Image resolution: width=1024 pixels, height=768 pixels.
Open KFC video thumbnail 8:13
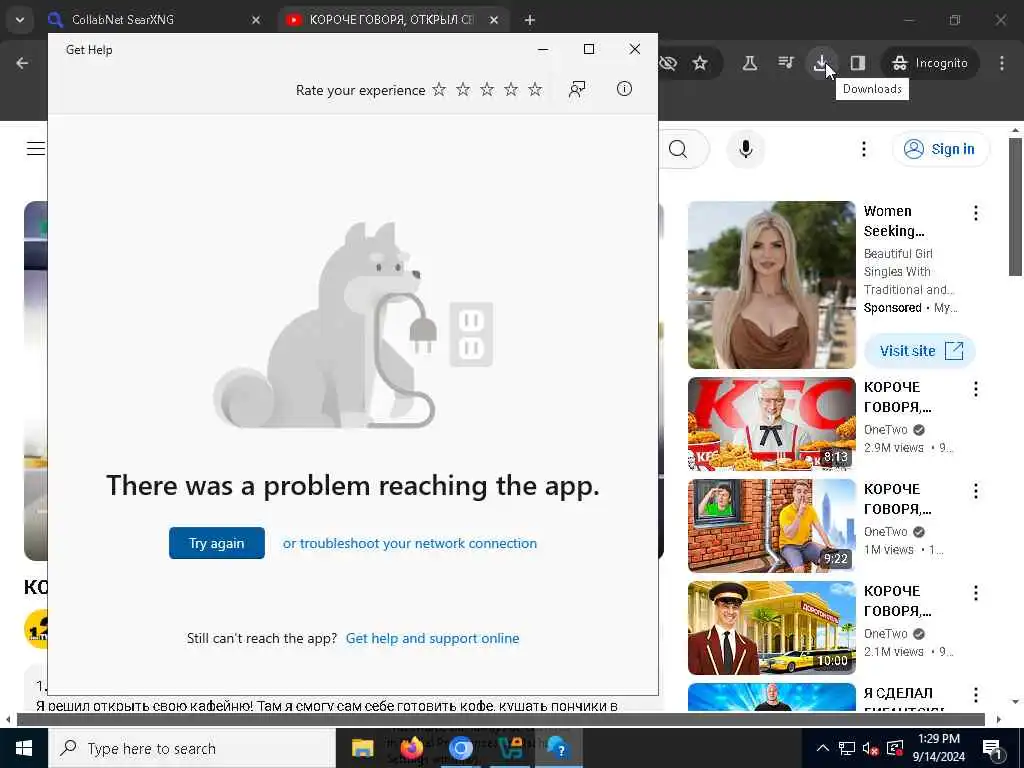[771, 424]
